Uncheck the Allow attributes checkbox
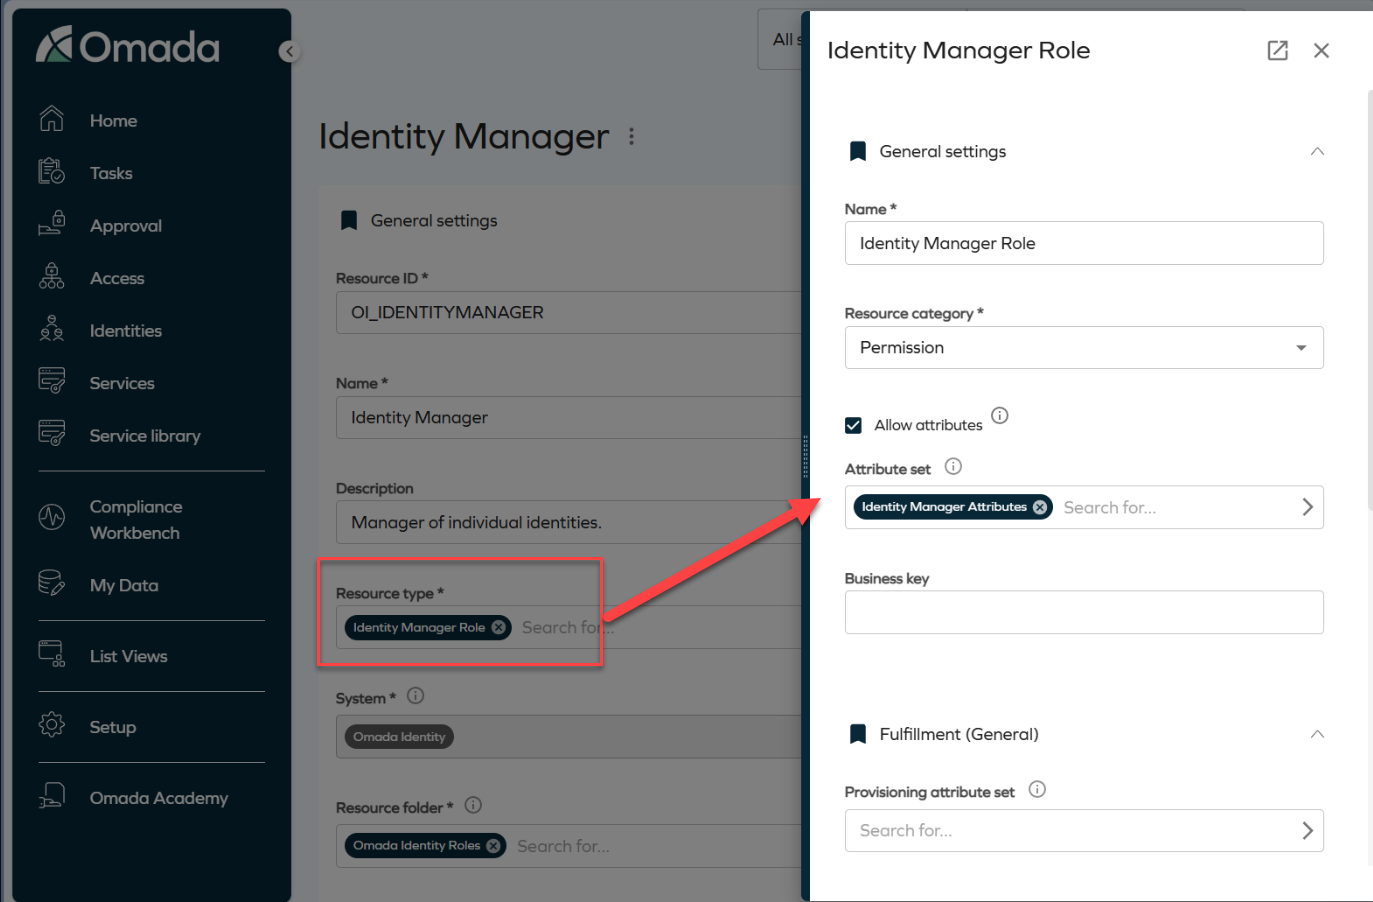 853,425
